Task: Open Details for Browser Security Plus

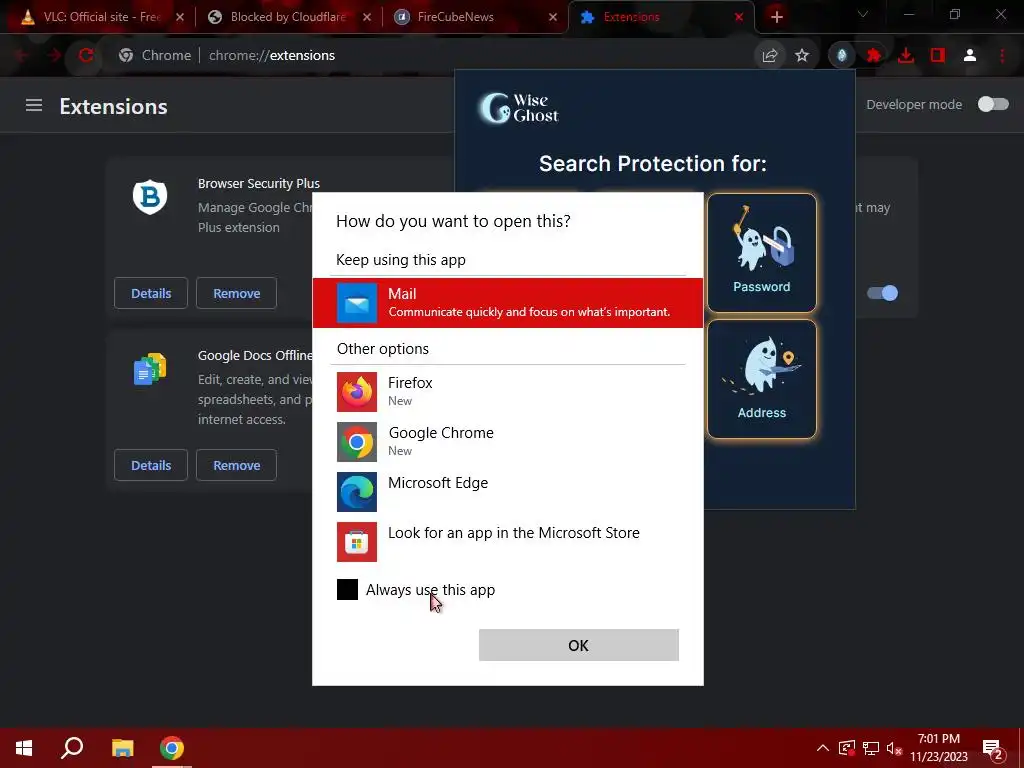Action: click(x=151, y=293)
